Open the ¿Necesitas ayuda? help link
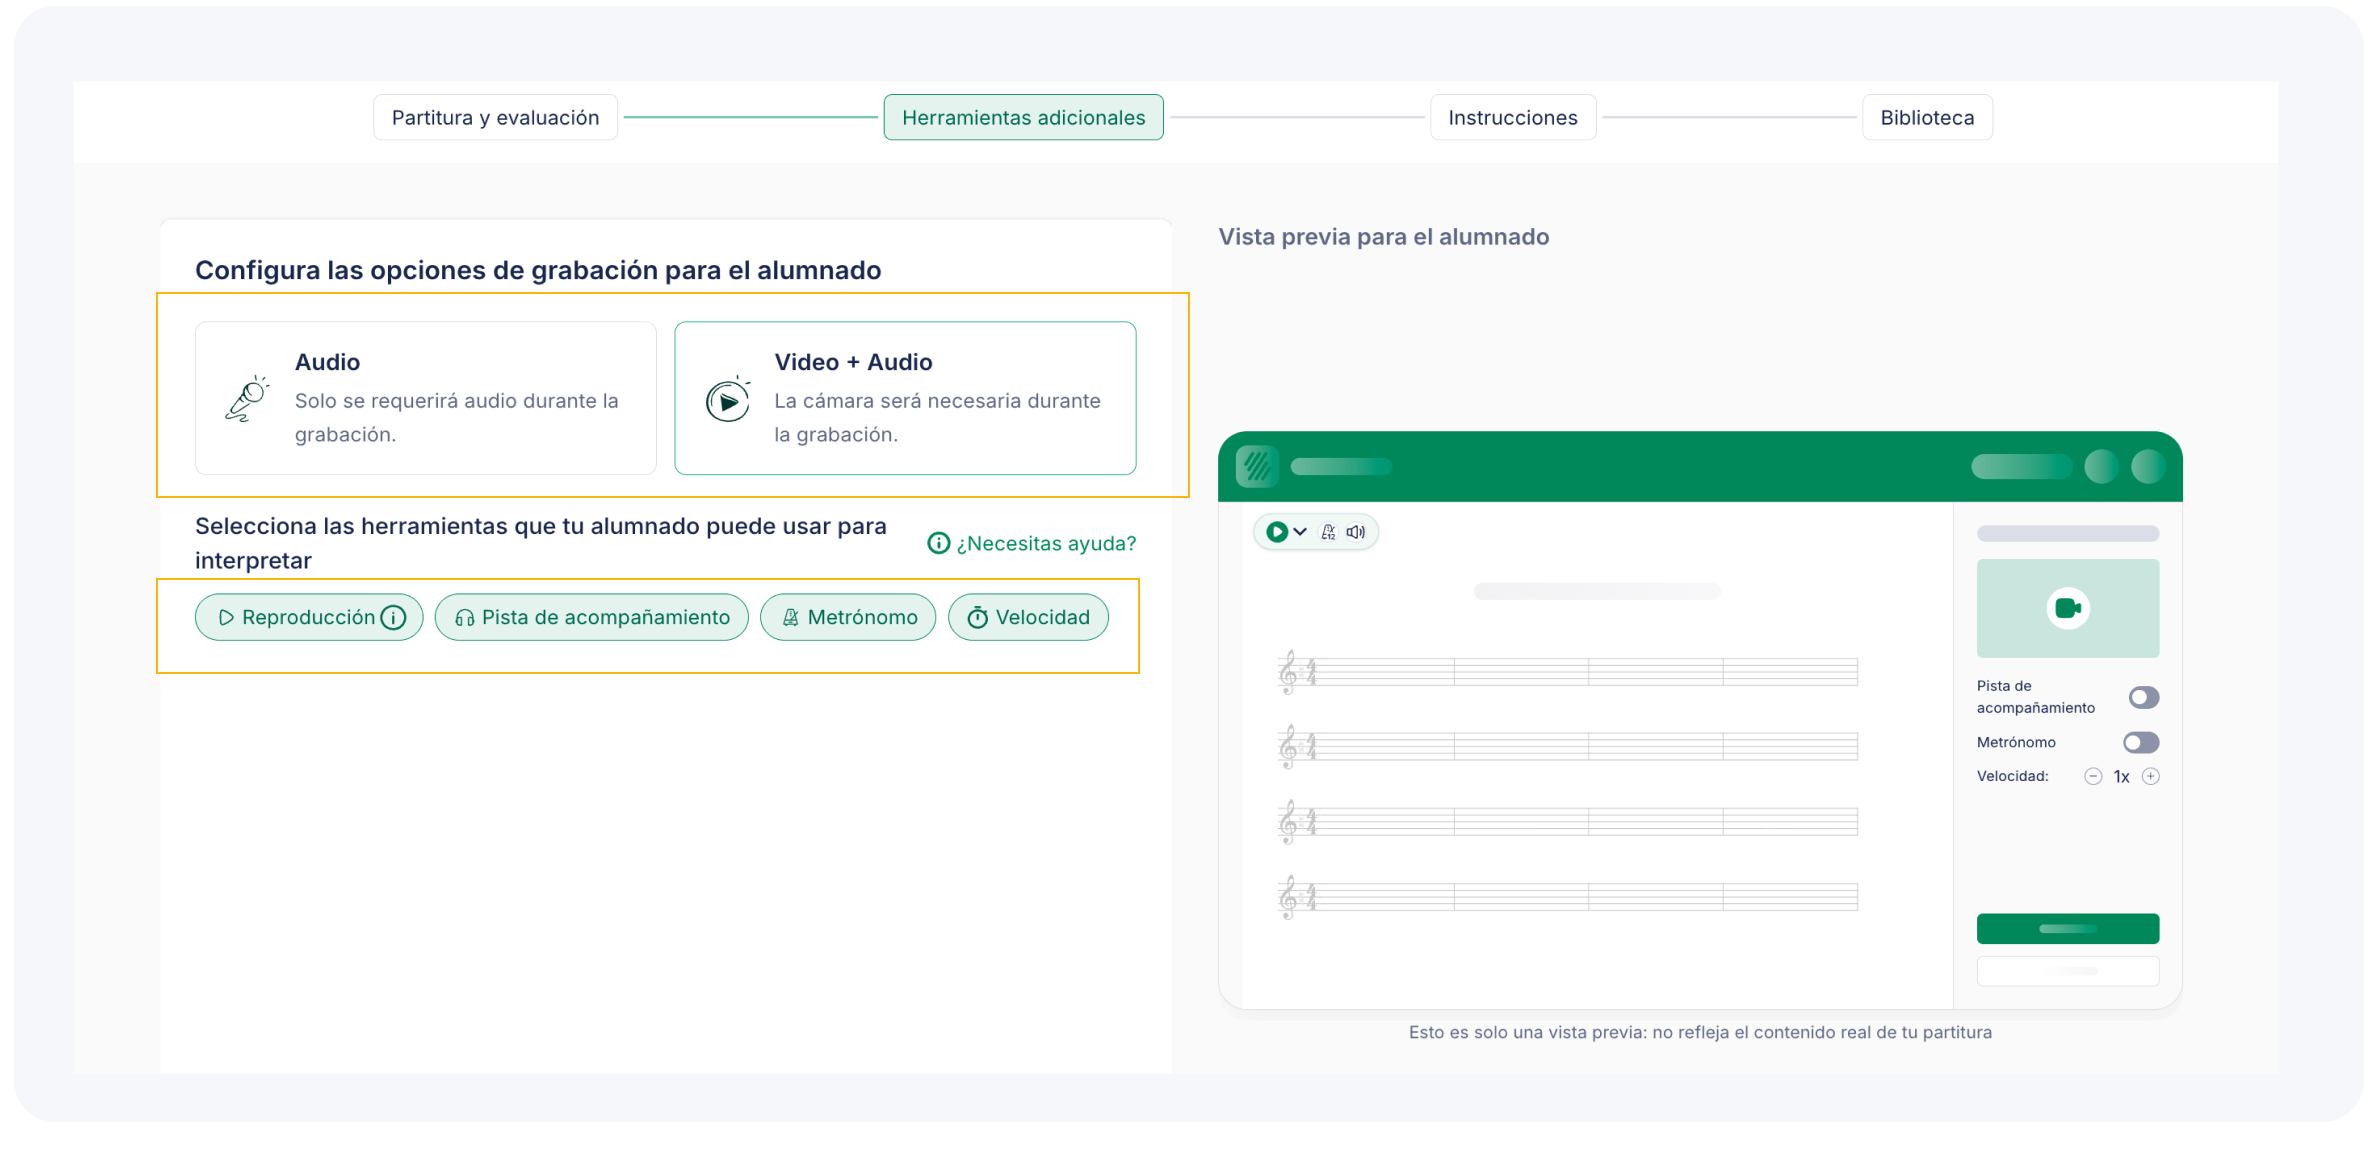2364x1160 pixels. click(1045, 543)
